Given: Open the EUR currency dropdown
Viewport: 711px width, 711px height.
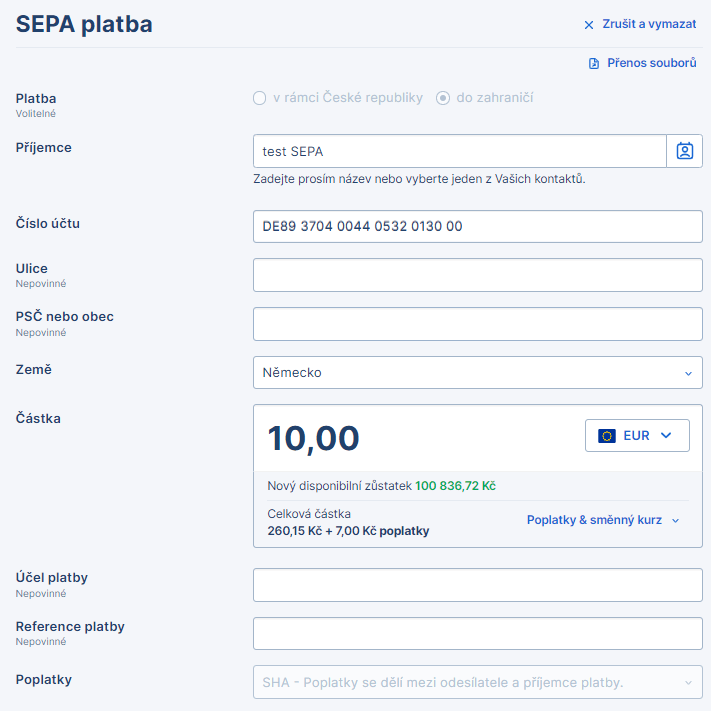Looking at the screenshot, I should click(x=637, y=436).
